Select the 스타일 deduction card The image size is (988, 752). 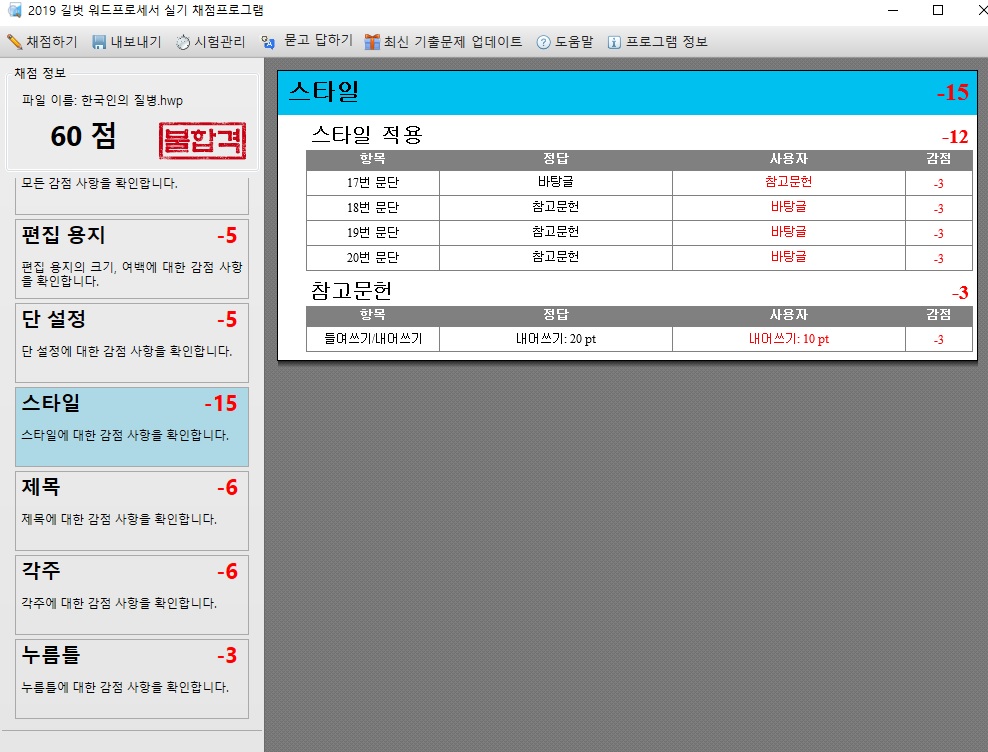132,427
